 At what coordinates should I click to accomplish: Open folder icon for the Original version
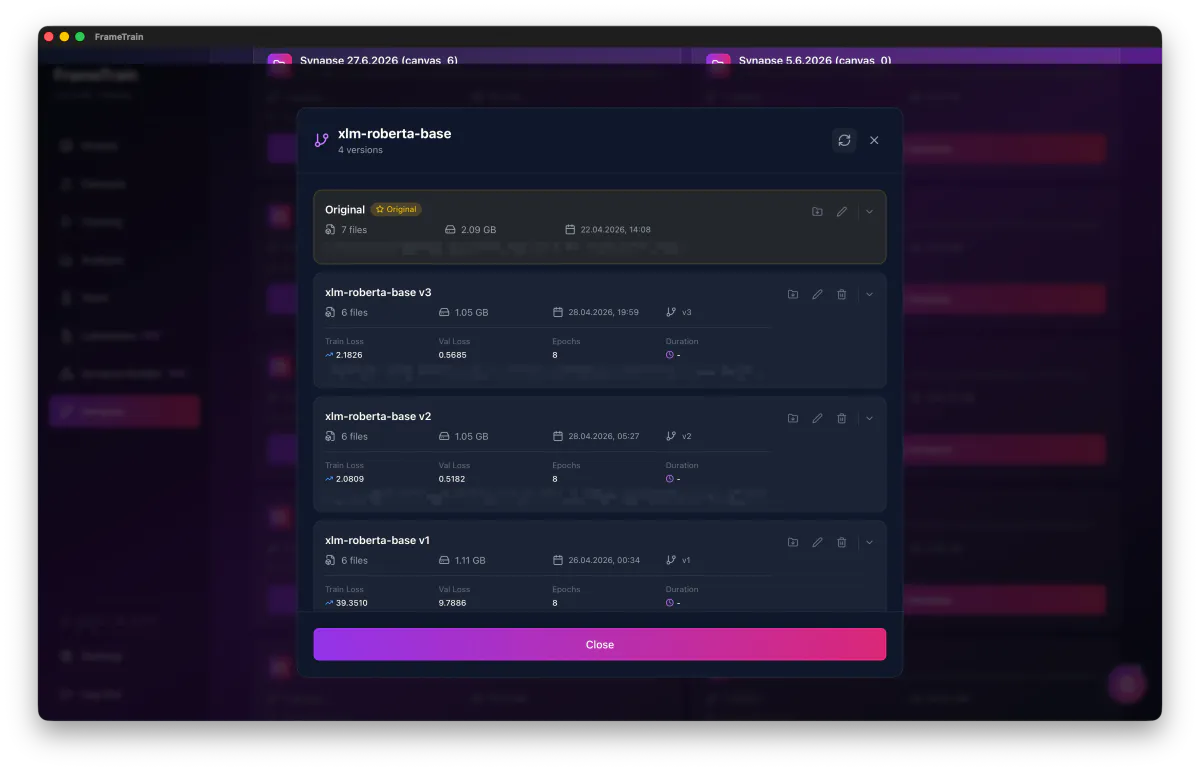(x=817, y=212)
